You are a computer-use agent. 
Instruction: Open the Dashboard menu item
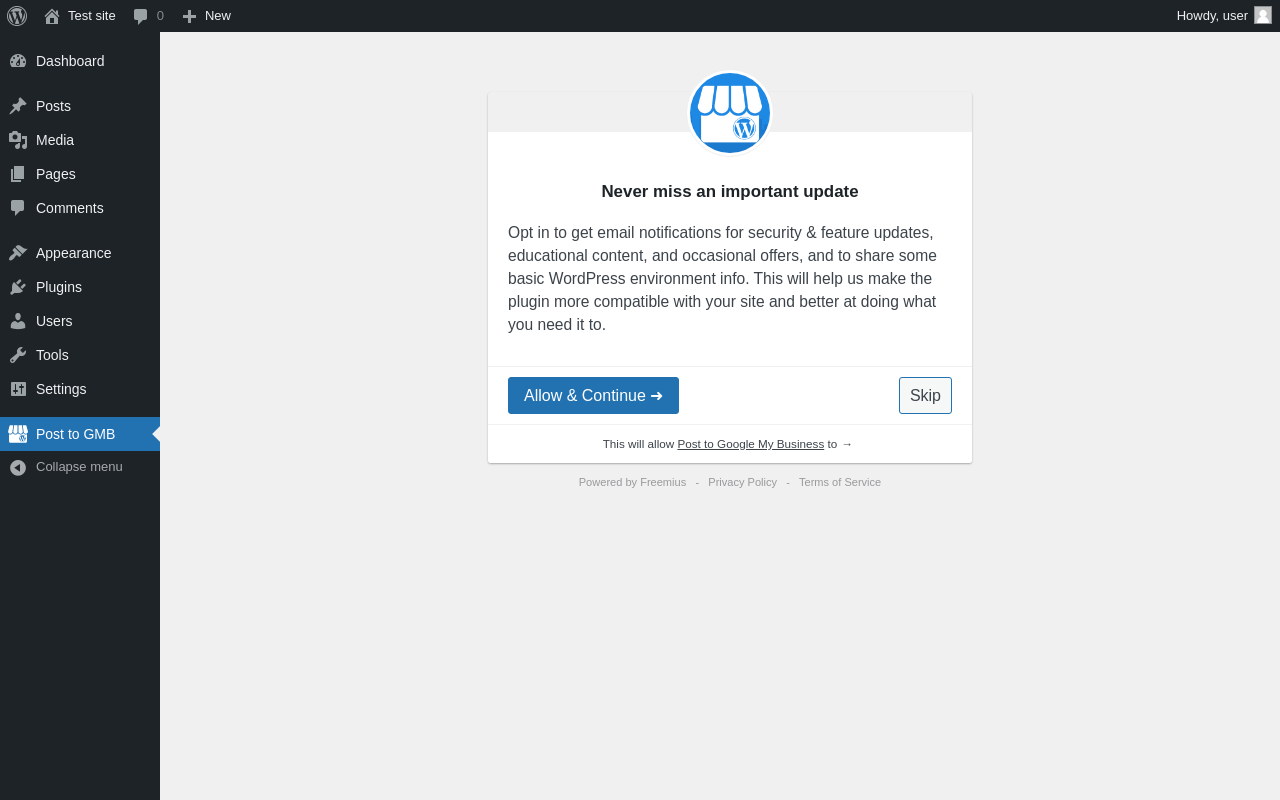80,61
